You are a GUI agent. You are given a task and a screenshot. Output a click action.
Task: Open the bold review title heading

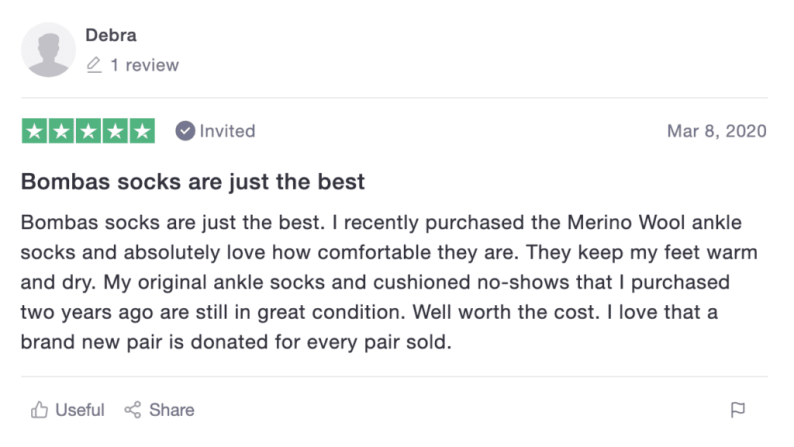pyautogui.click(x=193, y=183)
